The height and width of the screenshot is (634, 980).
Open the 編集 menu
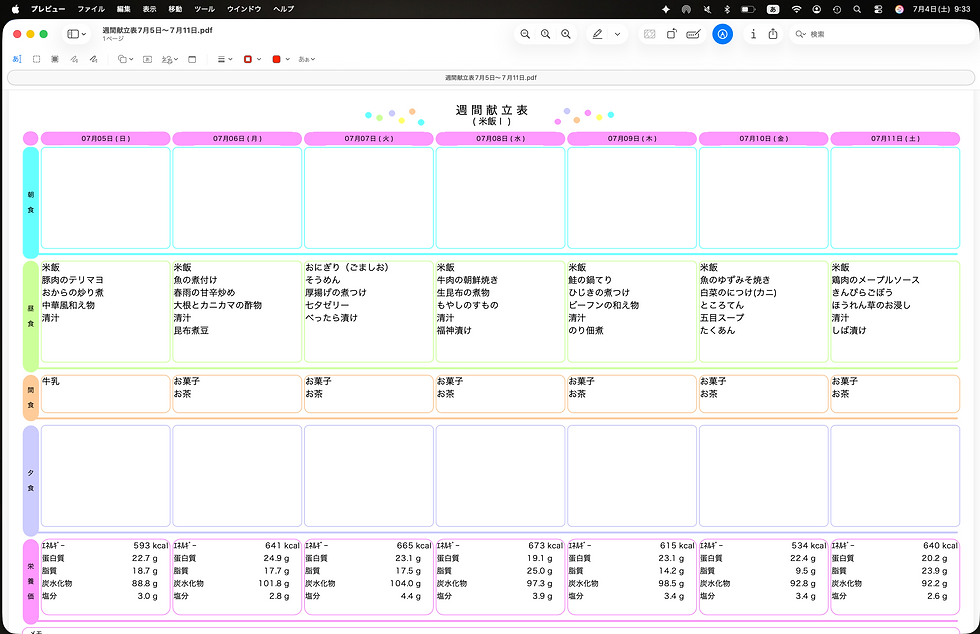124,9
